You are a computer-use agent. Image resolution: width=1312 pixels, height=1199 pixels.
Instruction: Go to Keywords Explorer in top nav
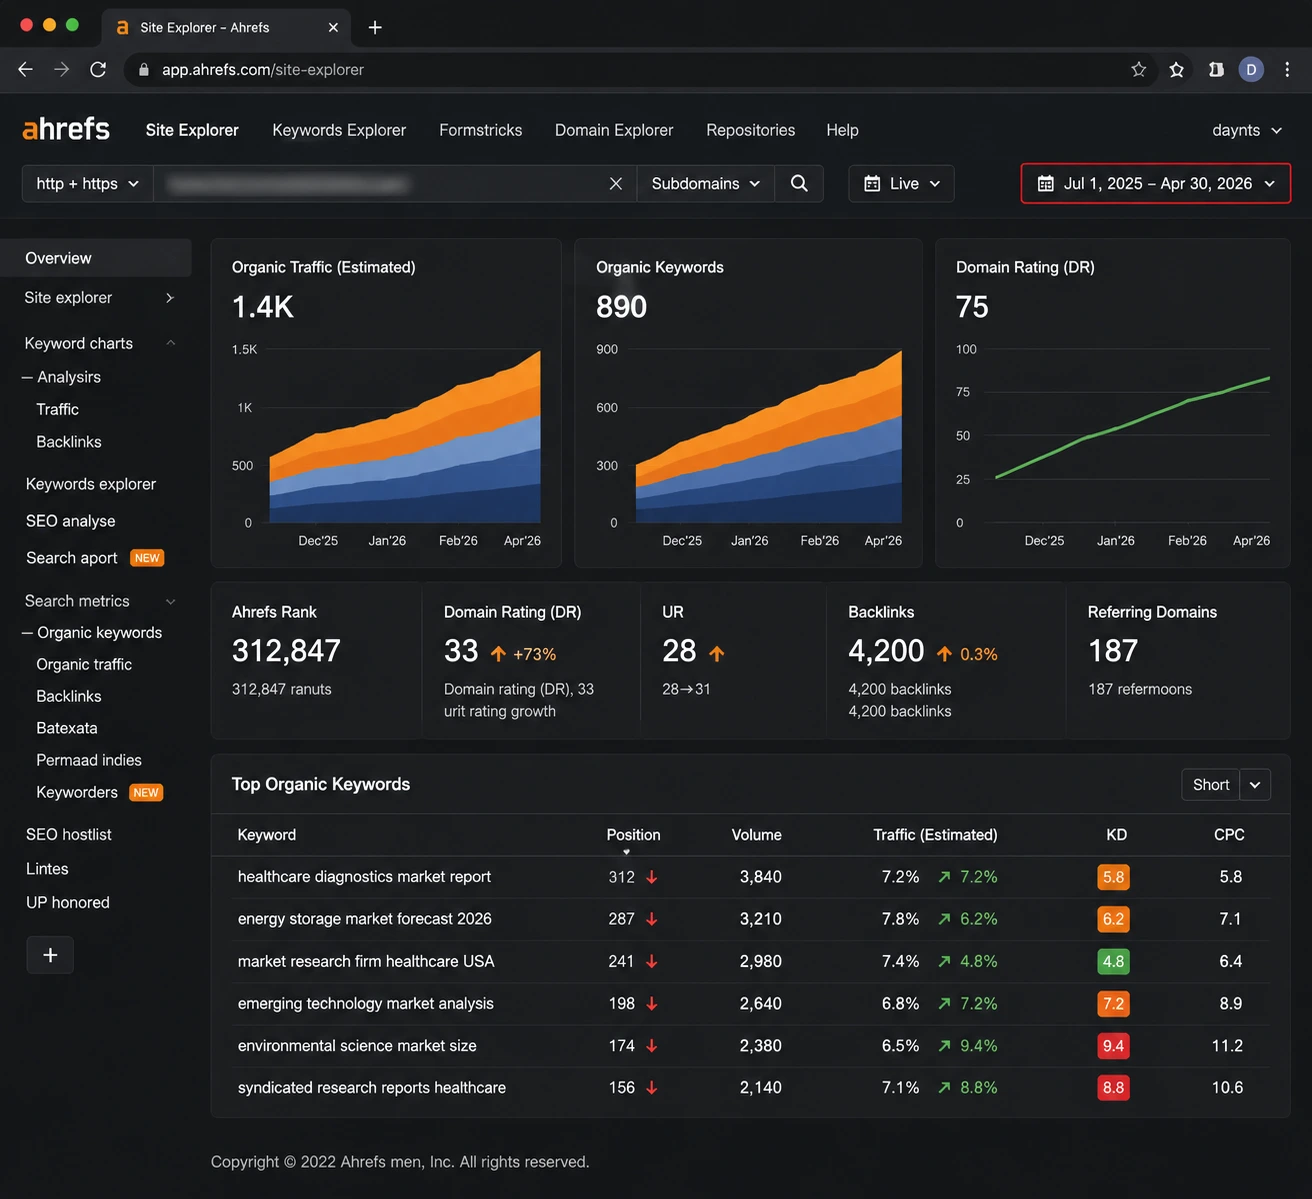pos(339,130)
